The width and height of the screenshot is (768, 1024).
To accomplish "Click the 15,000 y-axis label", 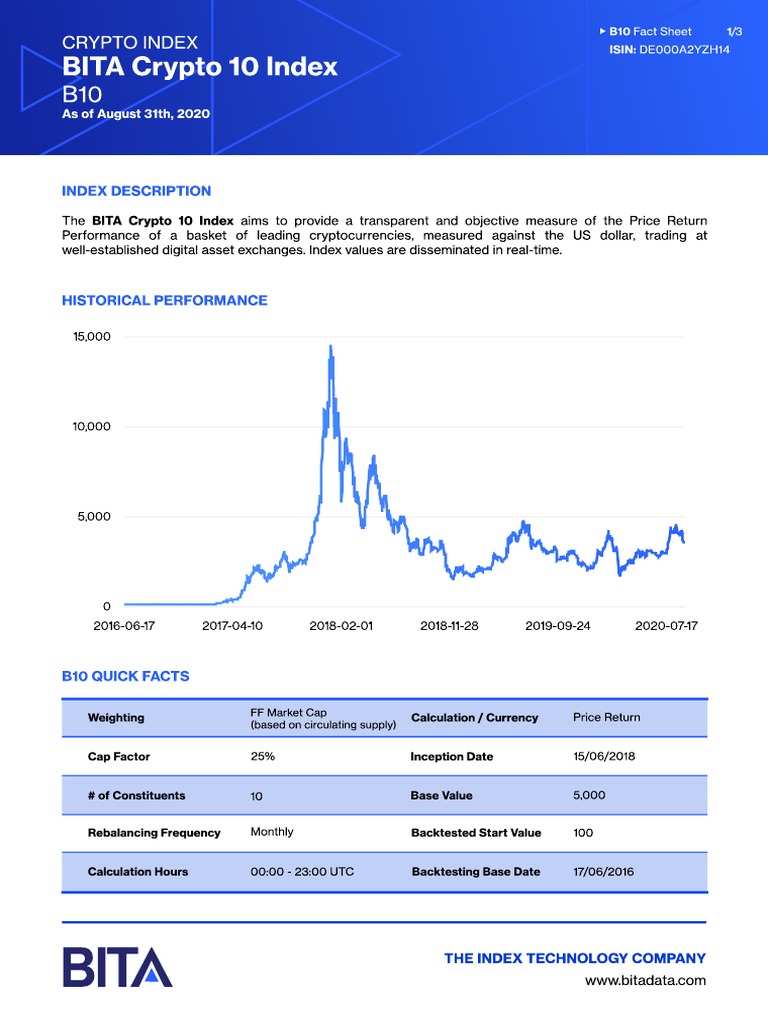I will pyautogui.click(x=92, y=337).
